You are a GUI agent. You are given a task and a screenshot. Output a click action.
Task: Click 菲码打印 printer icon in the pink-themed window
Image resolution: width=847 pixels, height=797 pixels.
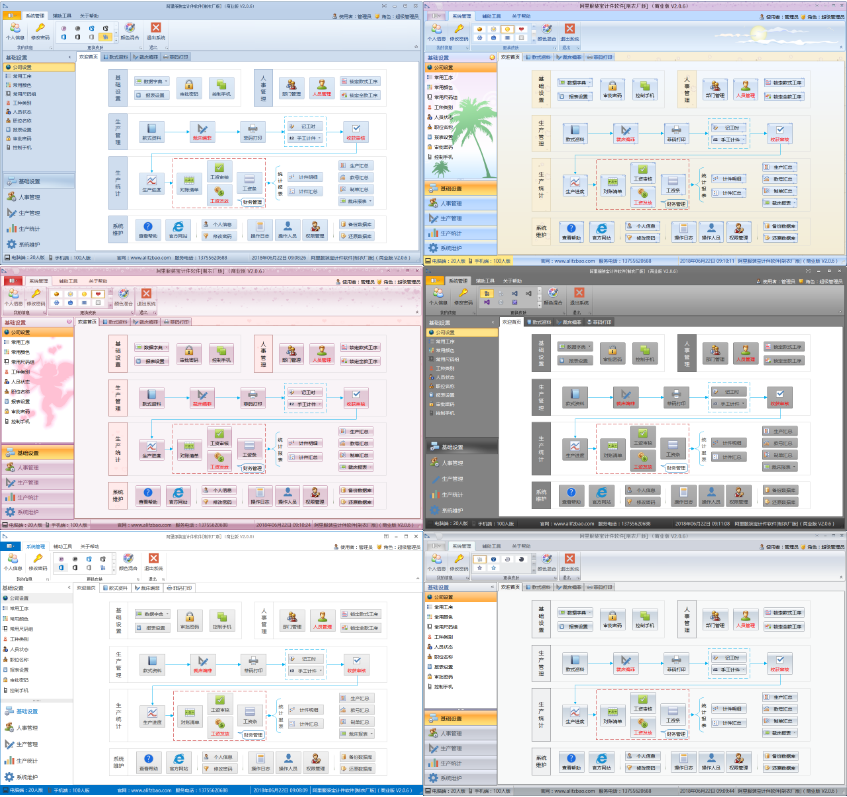click(253, 394)
